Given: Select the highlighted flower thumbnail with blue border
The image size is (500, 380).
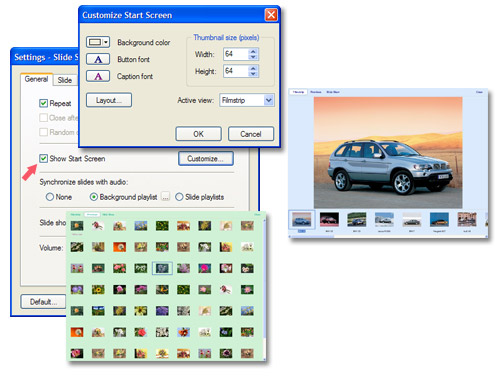Looking at the screenshot, I should (162, 268).
